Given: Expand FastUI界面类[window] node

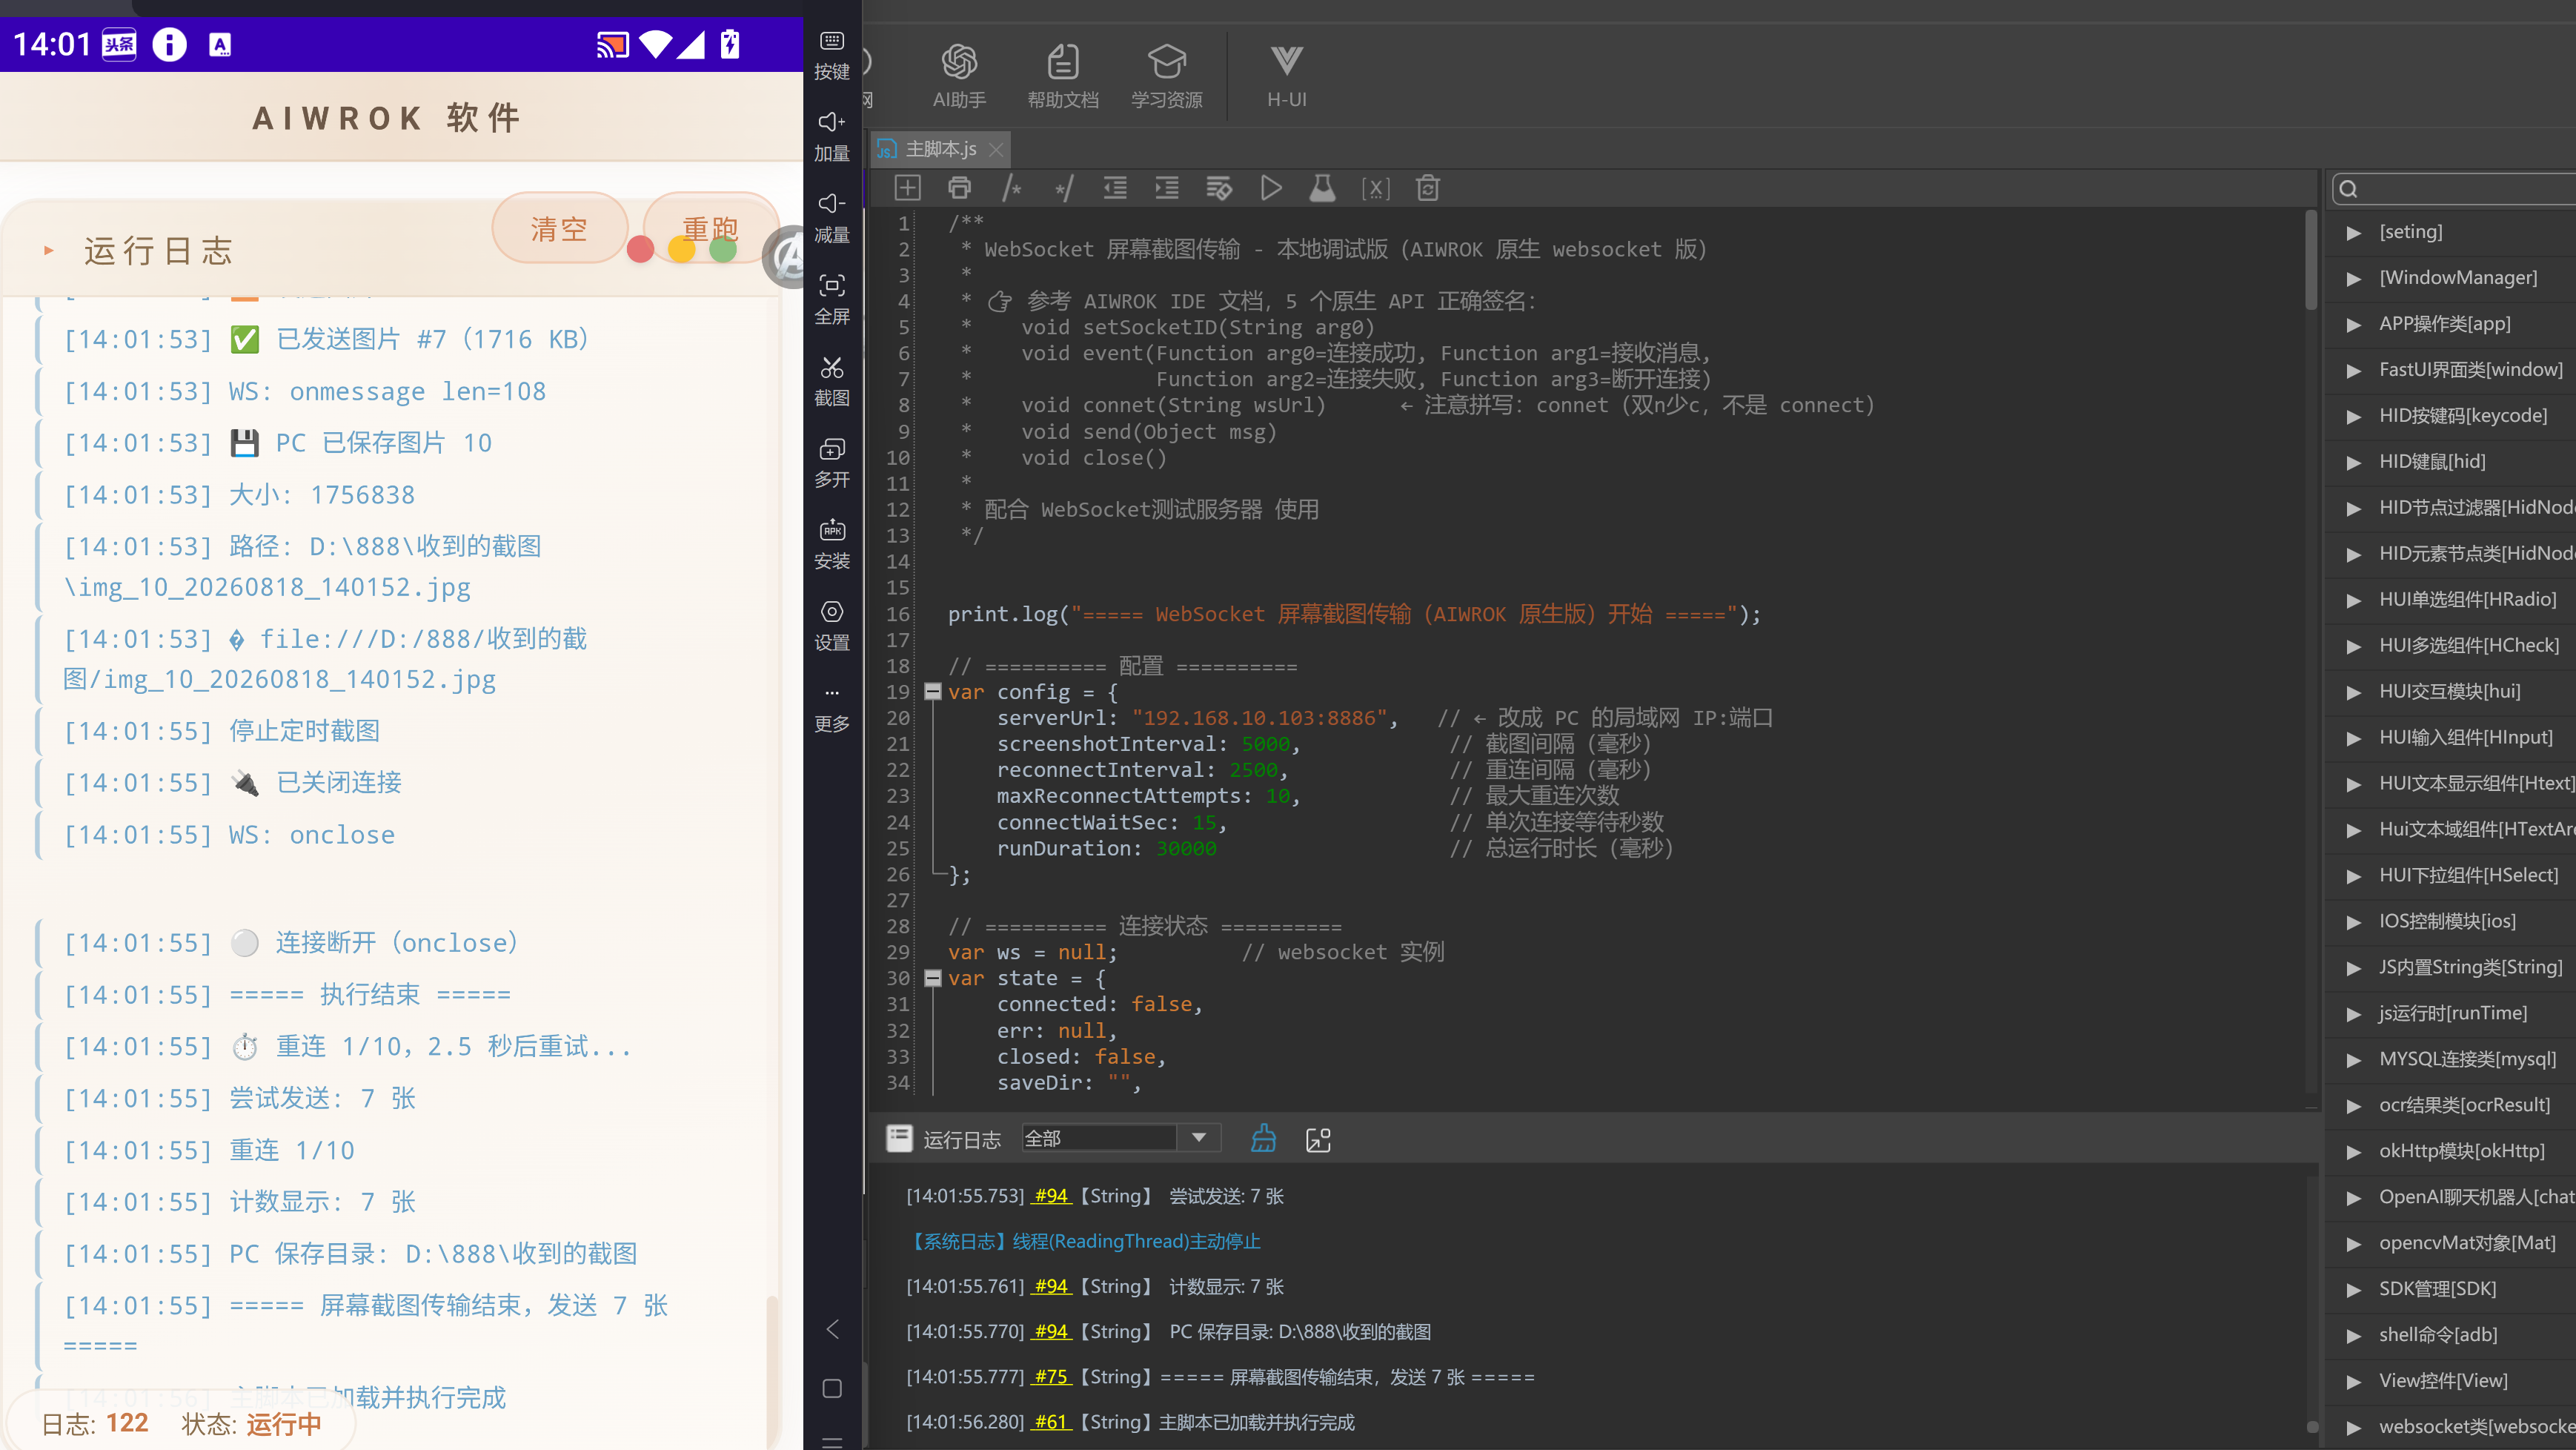Looking at the screenshot, I should [x=2353, y=370].
